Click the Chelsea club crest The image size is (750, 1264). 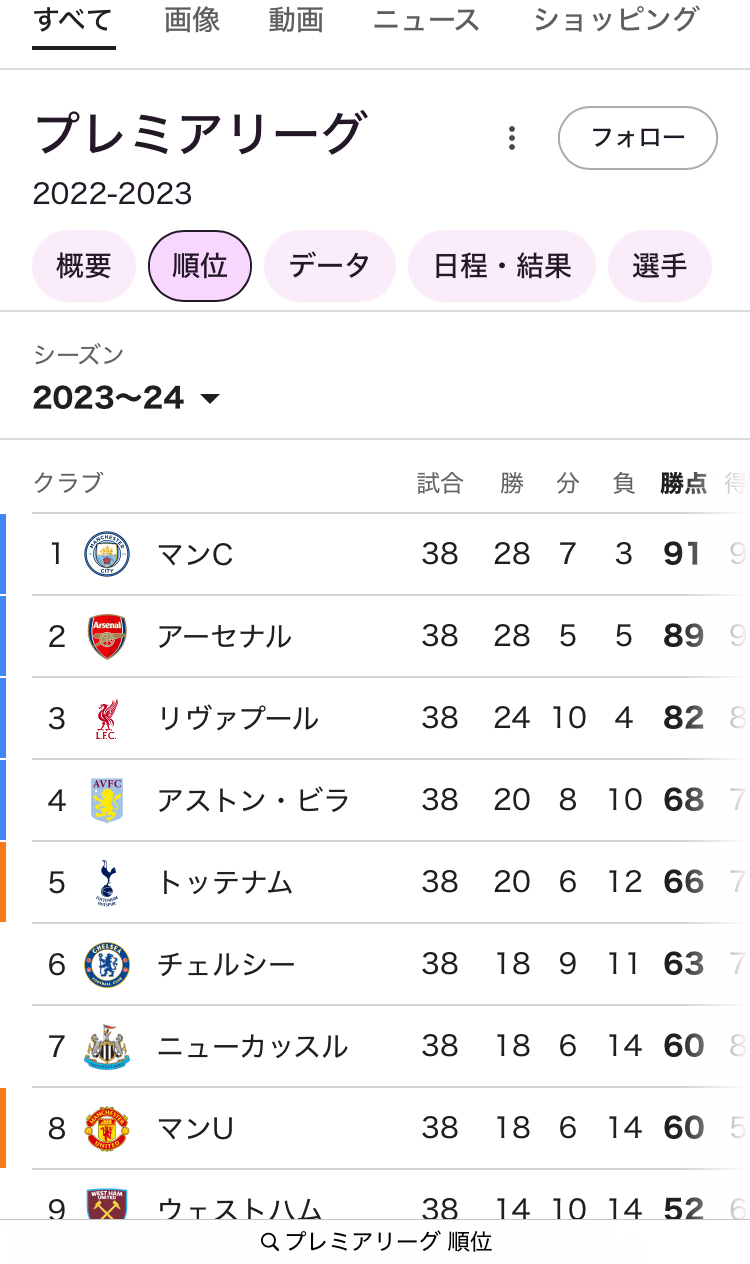point(107,964)
